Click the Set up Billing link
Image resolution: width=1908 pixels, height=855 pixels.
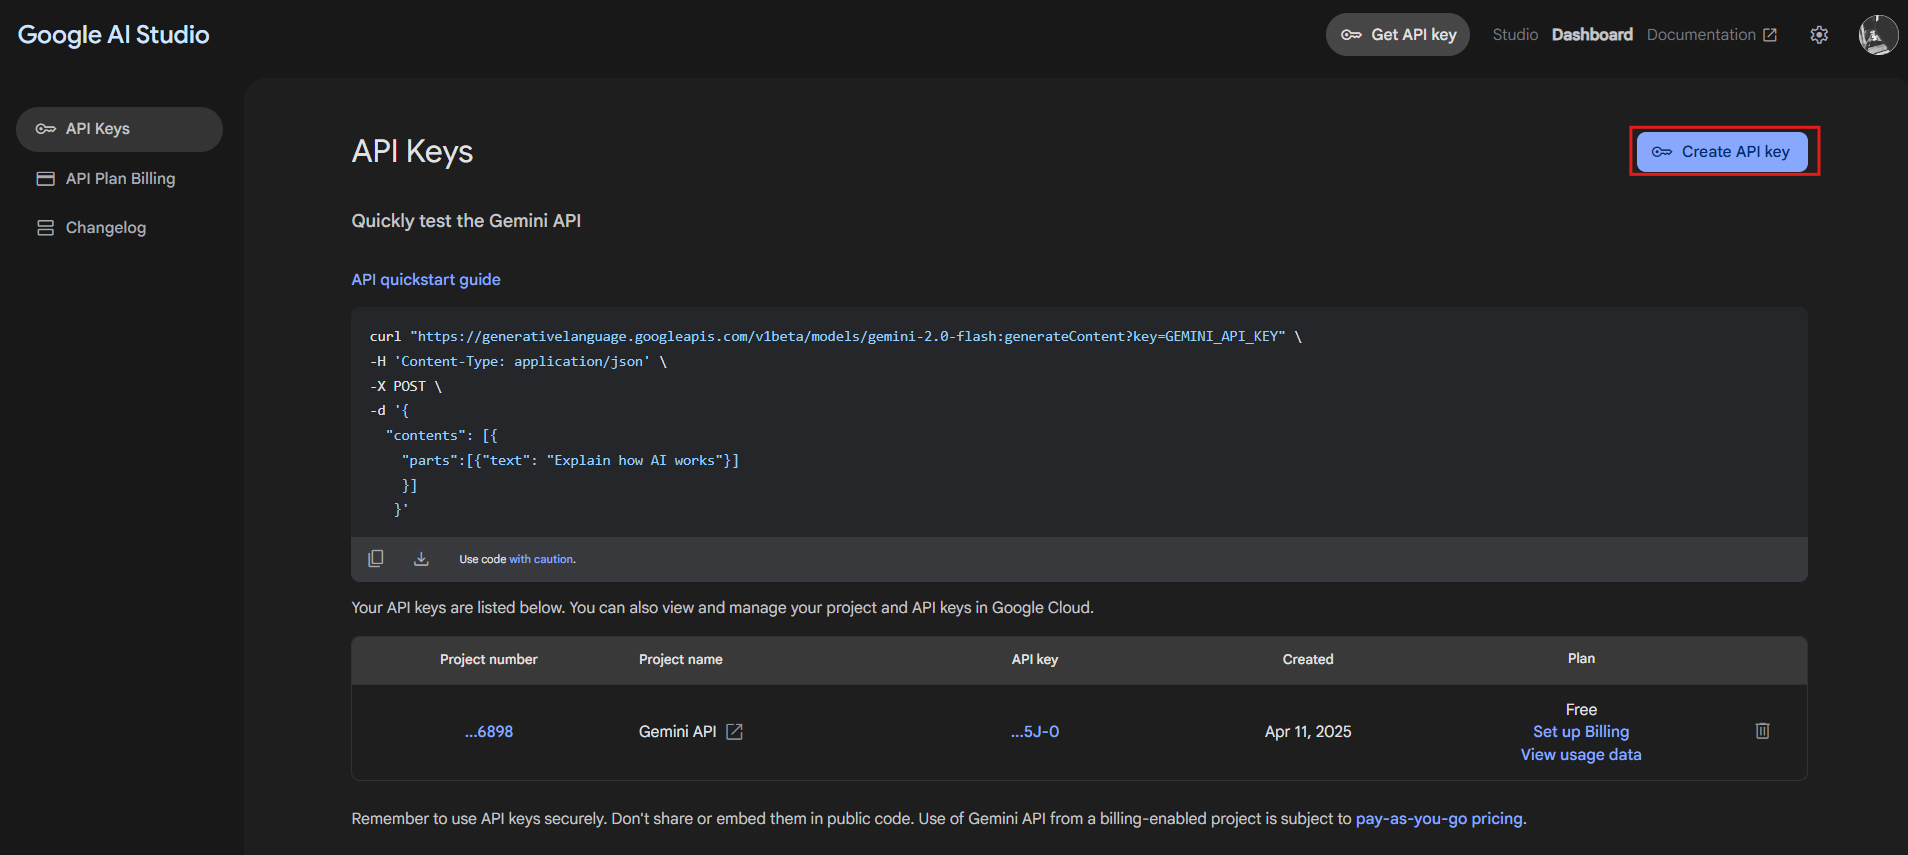point(1581,732)
